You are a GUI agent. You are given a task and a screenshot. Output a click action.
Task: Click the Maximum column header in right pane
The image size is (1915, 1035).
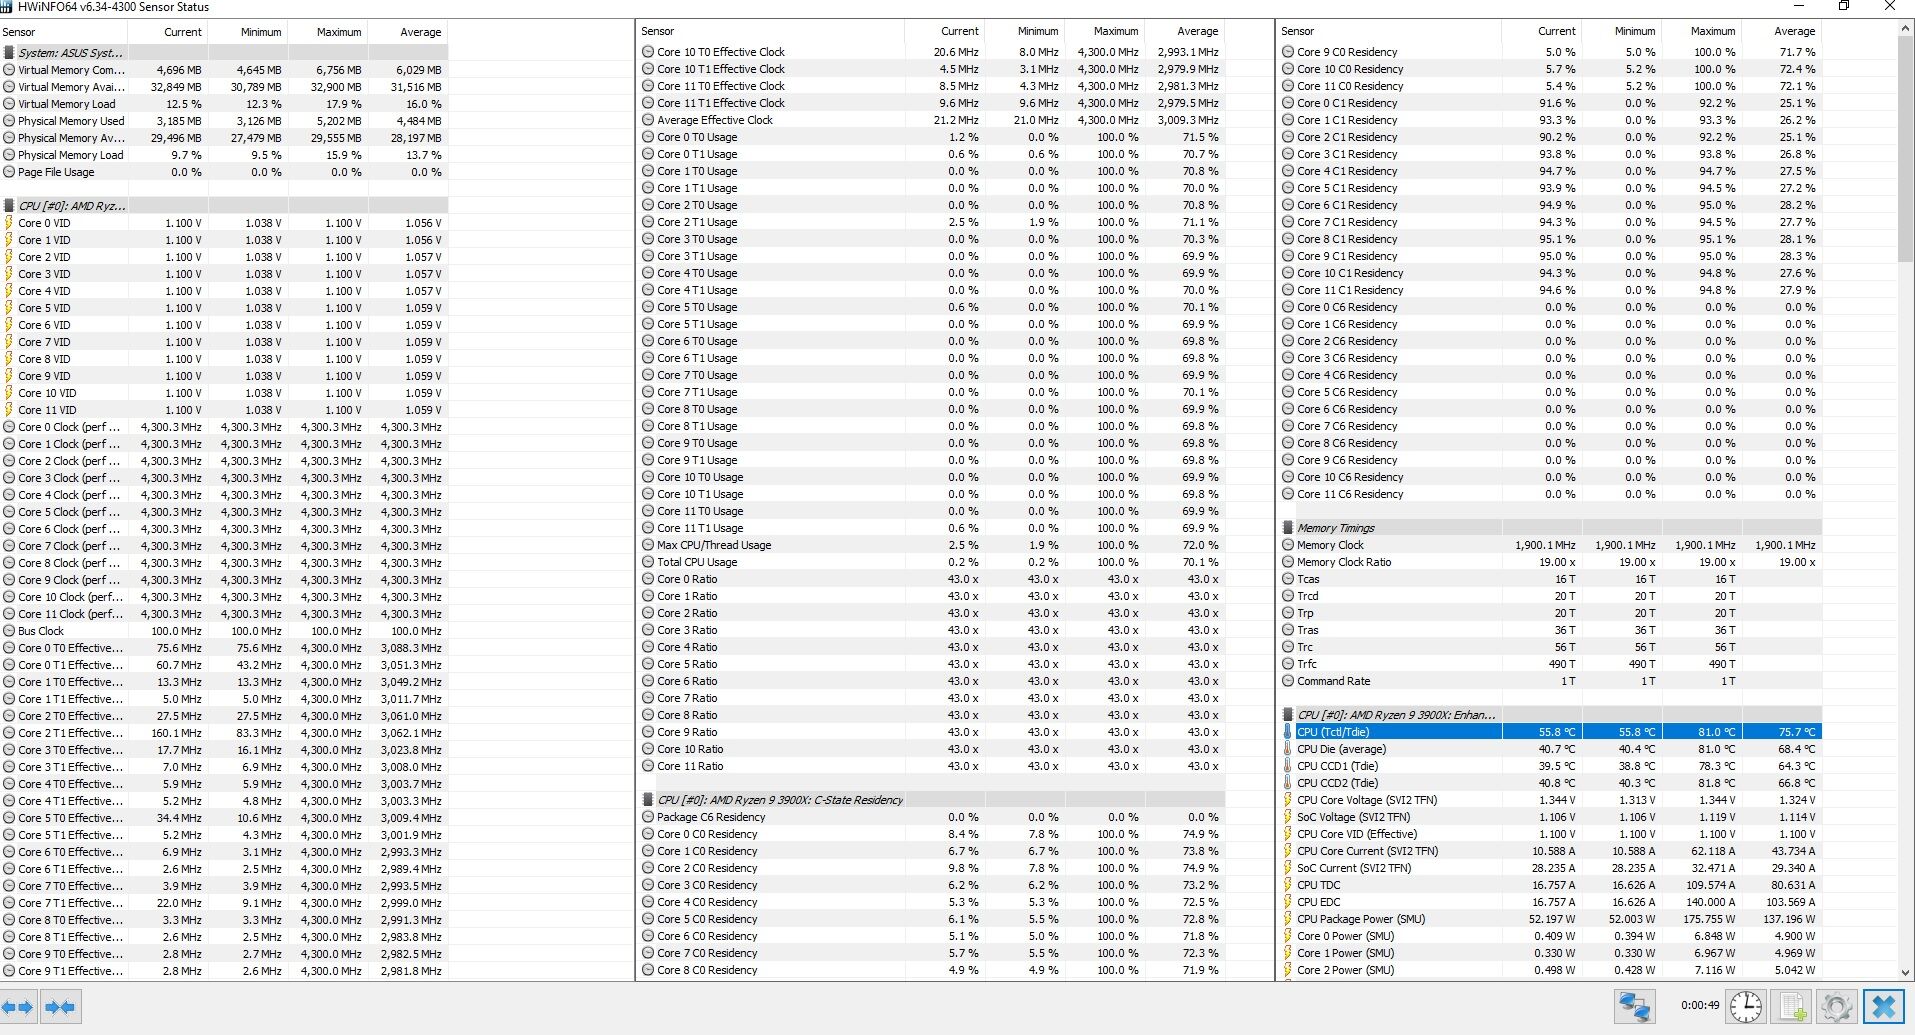click(x=1701, y=31)
